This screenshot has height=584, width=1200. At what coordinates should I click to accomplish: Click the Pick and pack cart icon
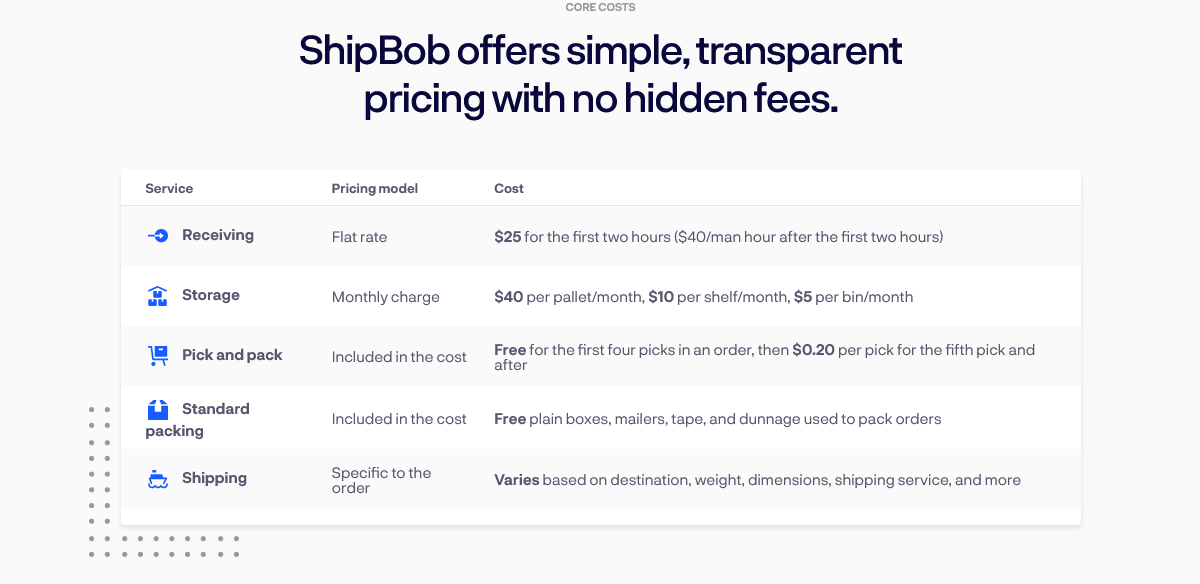coord(157,356)
